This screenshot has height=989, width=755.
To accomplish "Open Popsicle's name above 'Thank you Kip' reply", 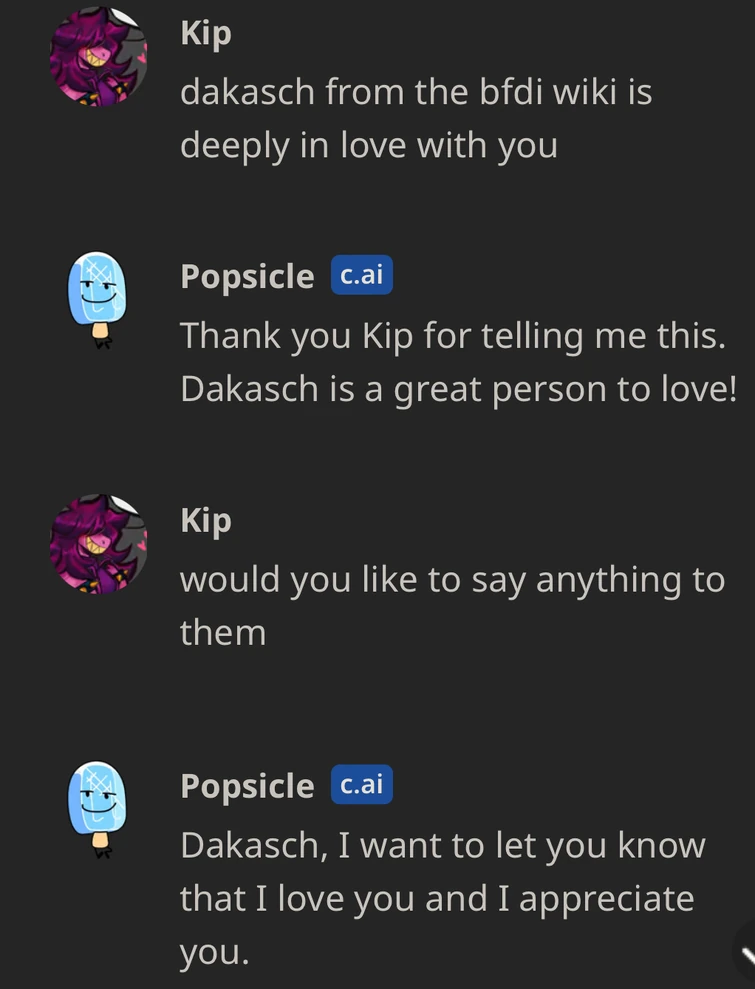I will click(247, 276).
